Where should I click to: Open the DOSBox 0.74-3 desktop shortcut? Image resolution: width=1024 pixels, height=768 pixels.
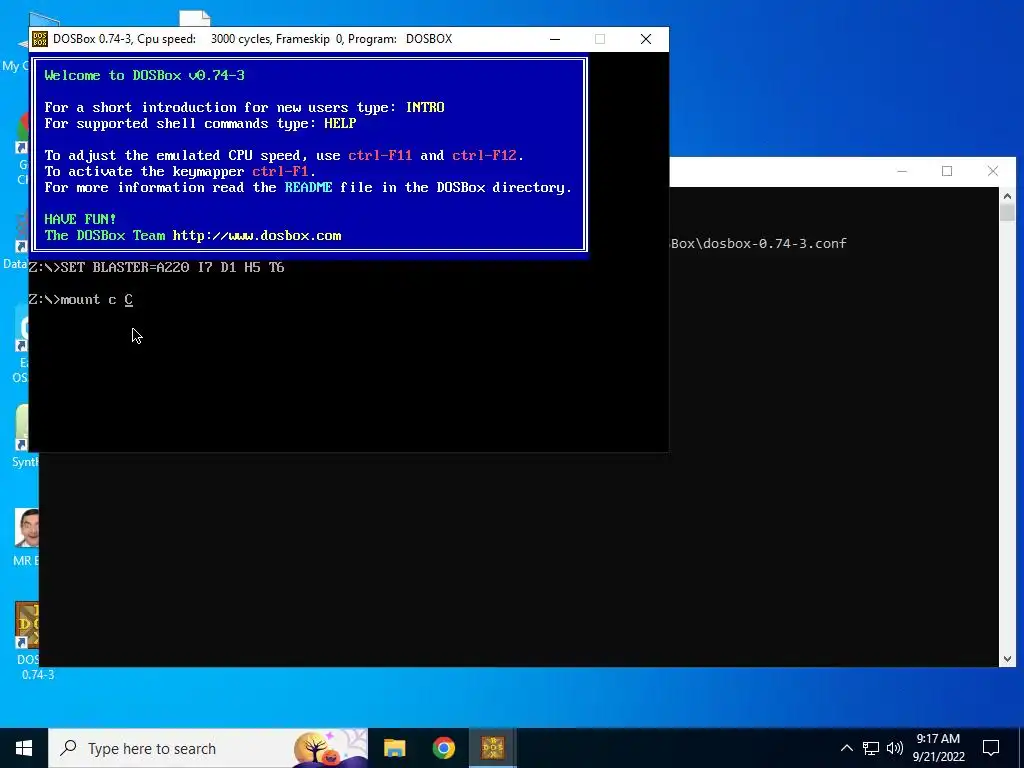(x=27, y=641)
